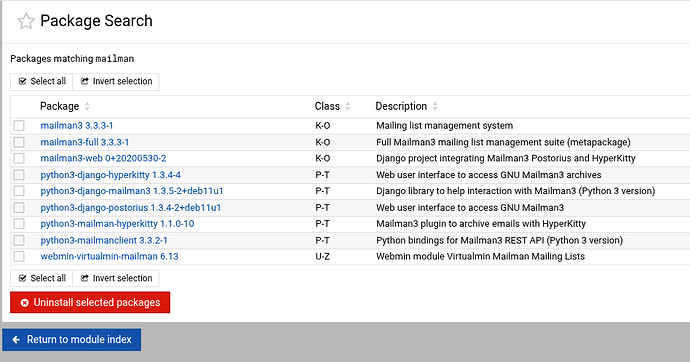
Task: Open webmin-virtualmin-mailman 6.13 package details
Action: (110, 256)
